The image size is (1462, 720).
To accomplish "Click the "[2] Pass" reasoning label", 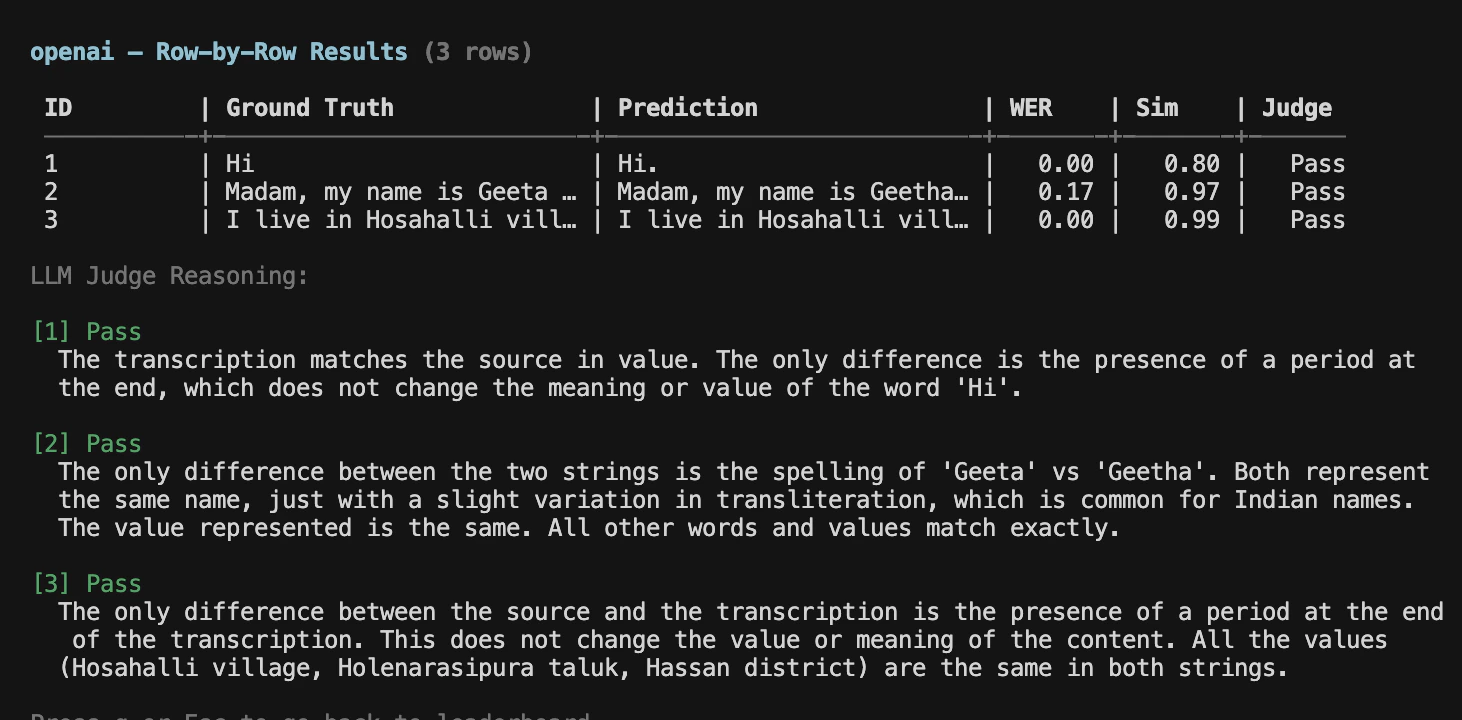I will tap(87, 444).
